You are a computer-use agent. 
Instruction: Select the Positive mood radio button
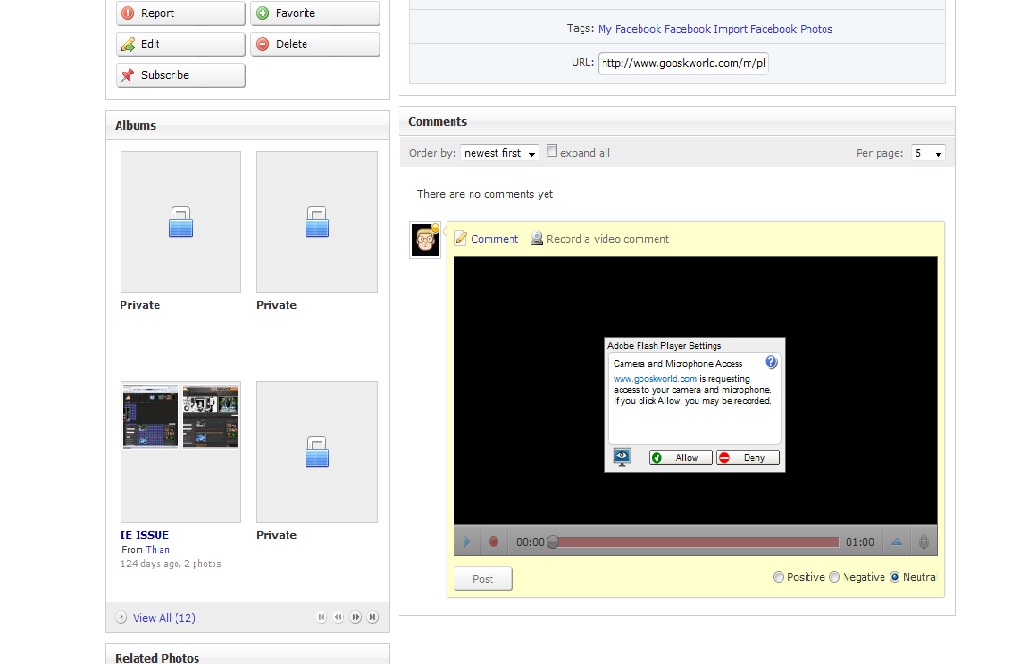[x=779, y=577]
